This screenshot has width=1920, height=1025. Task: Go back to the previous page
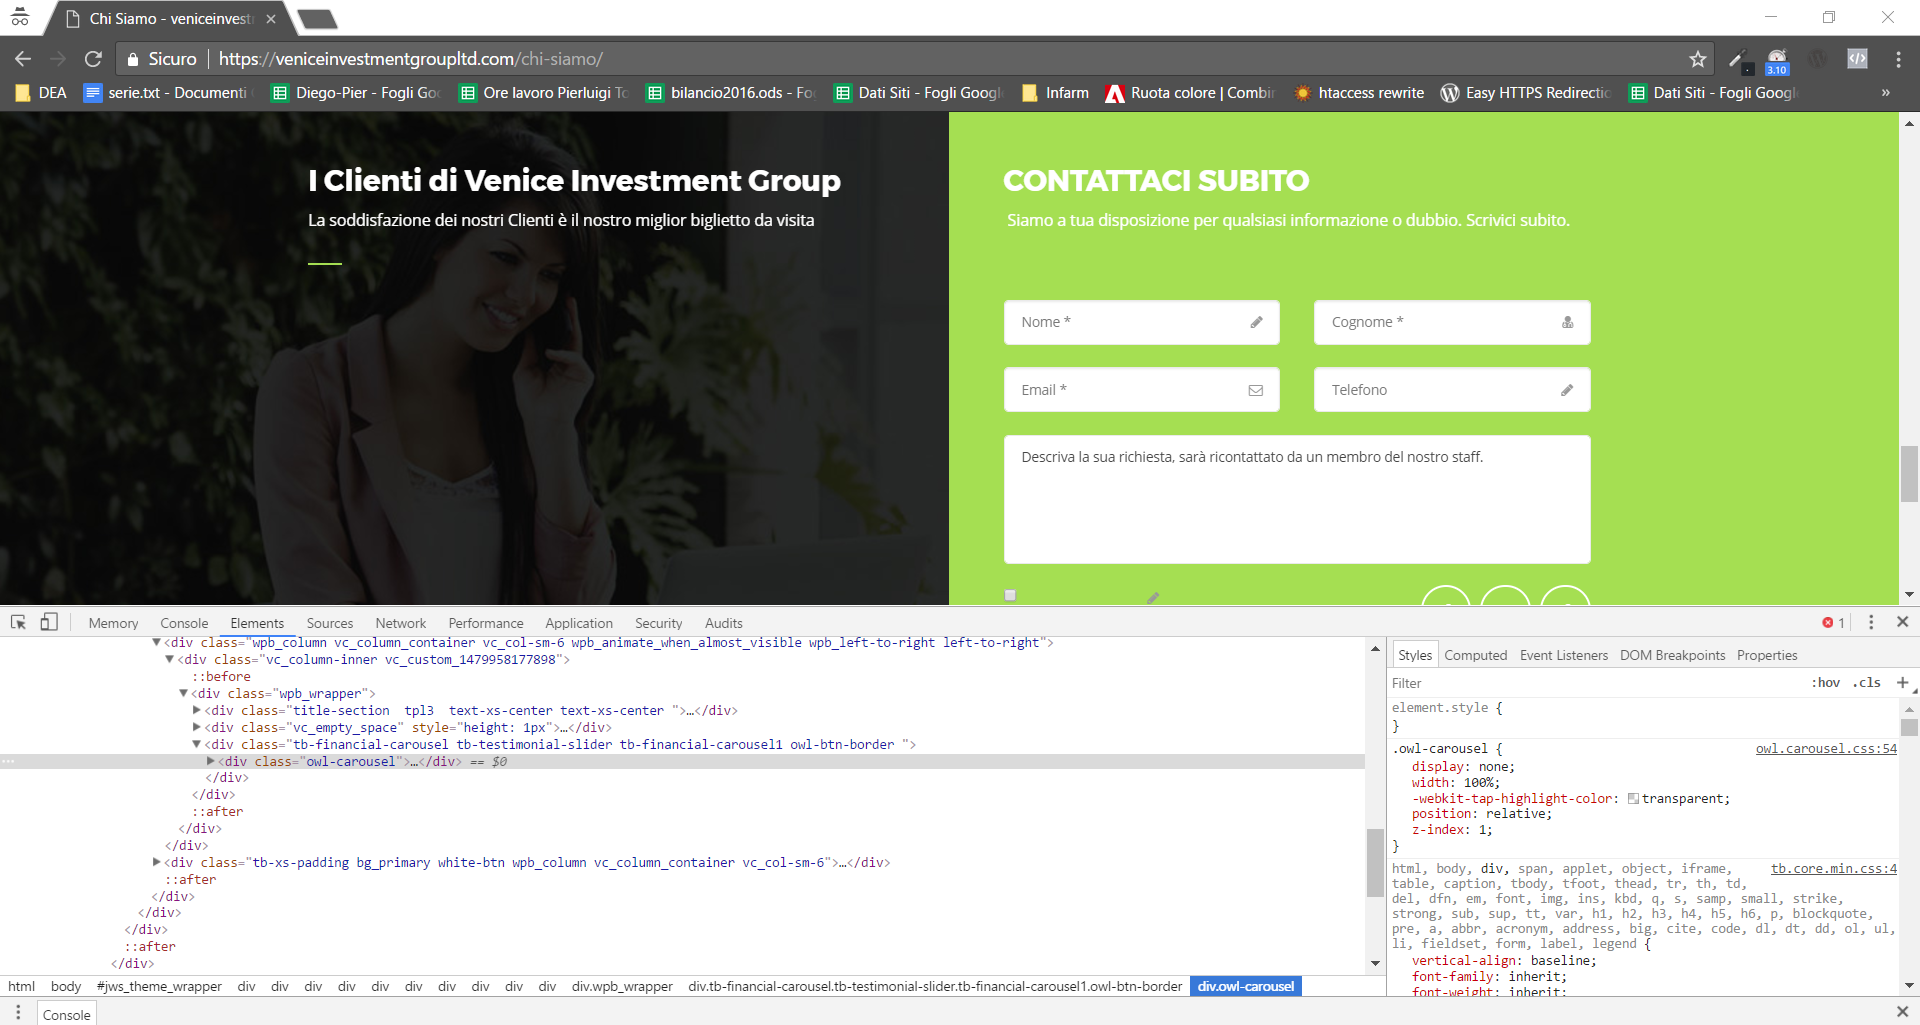[x=23, y=59]
